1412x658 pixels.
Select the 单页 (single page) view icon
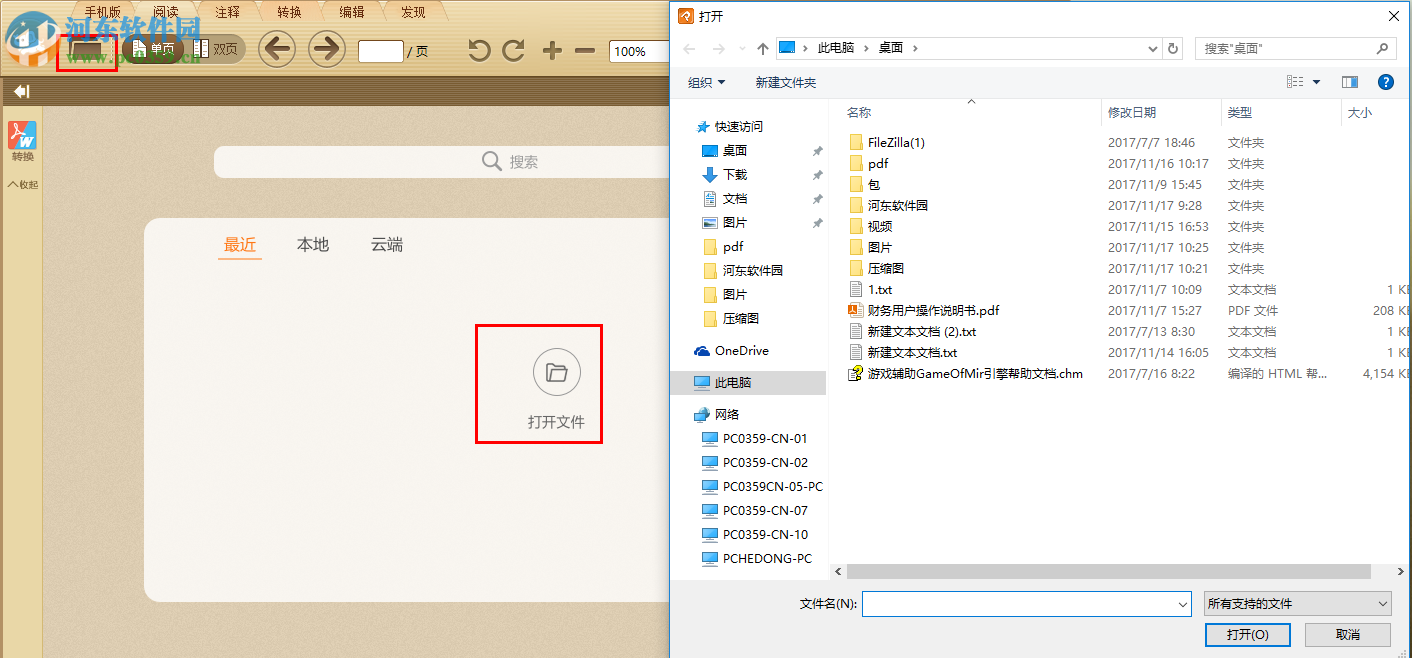[155, 48]
